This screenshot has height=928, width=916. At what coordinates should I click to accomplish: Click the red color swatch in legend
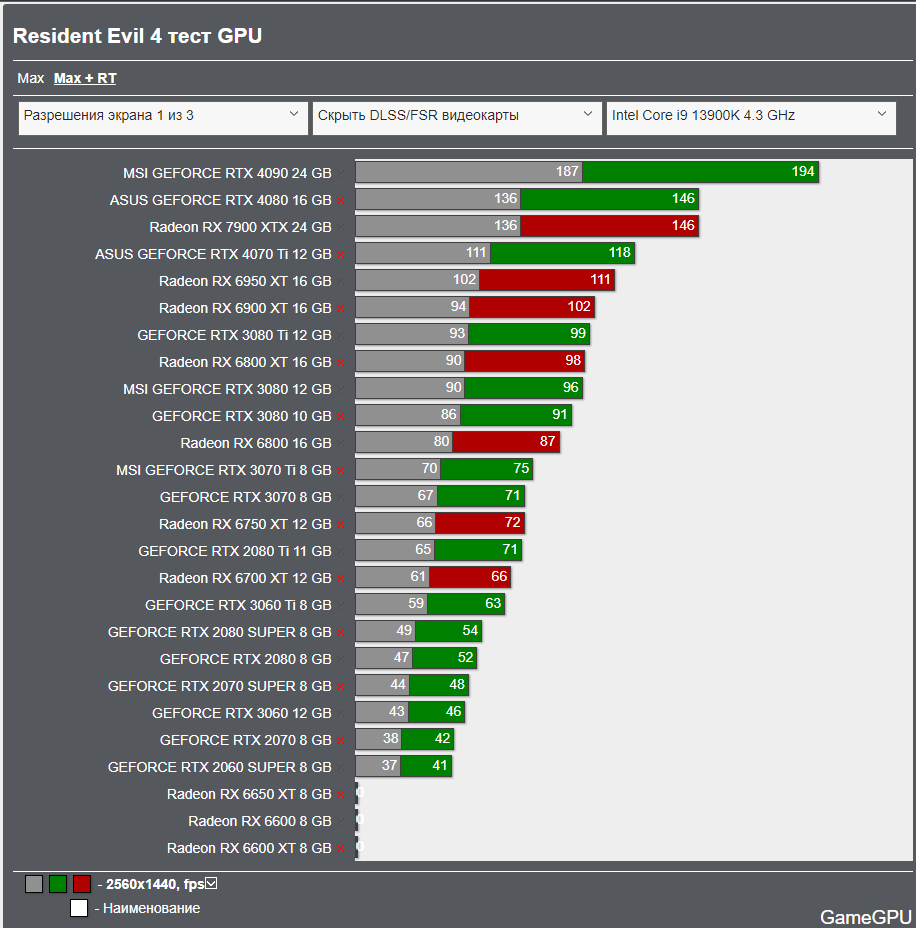82,884
